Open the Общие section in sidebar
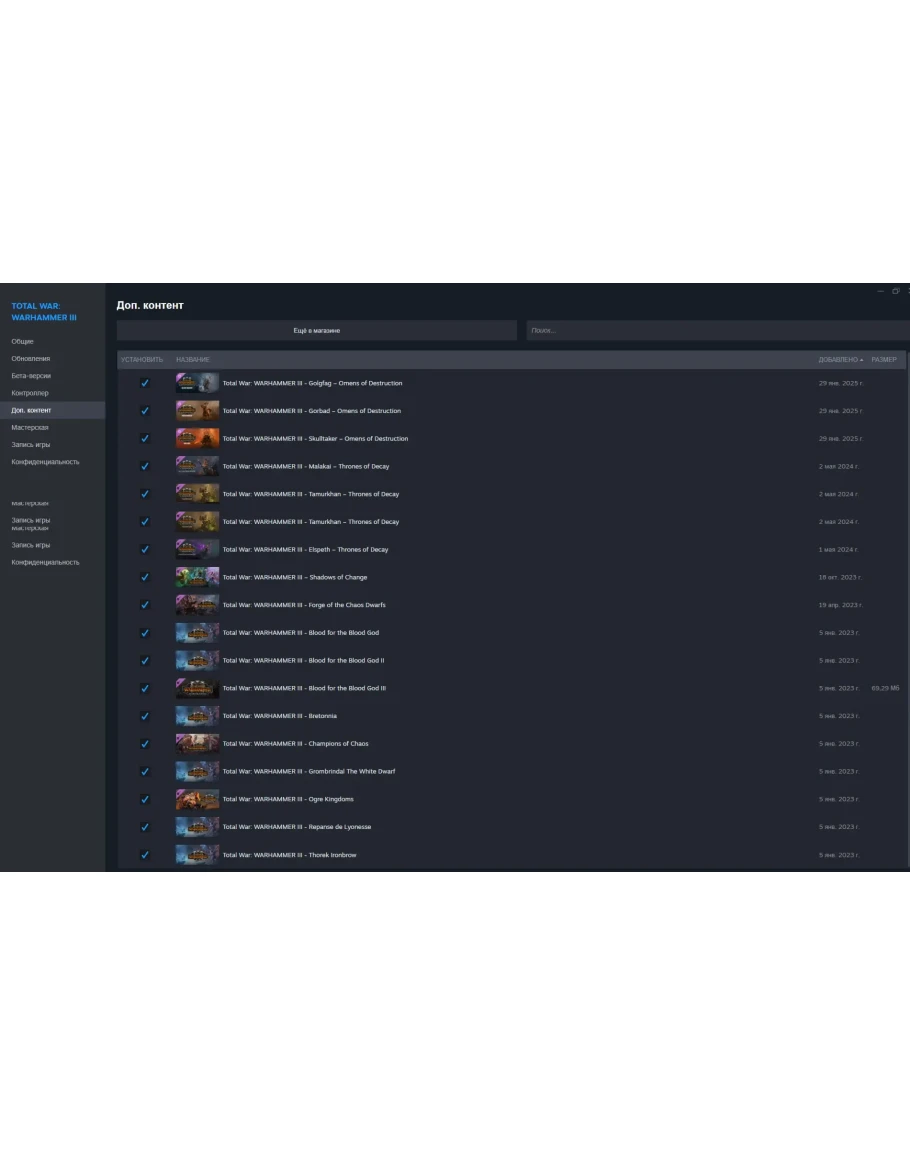This screenshot has height=1155, width=910. (x=22, y=341)
